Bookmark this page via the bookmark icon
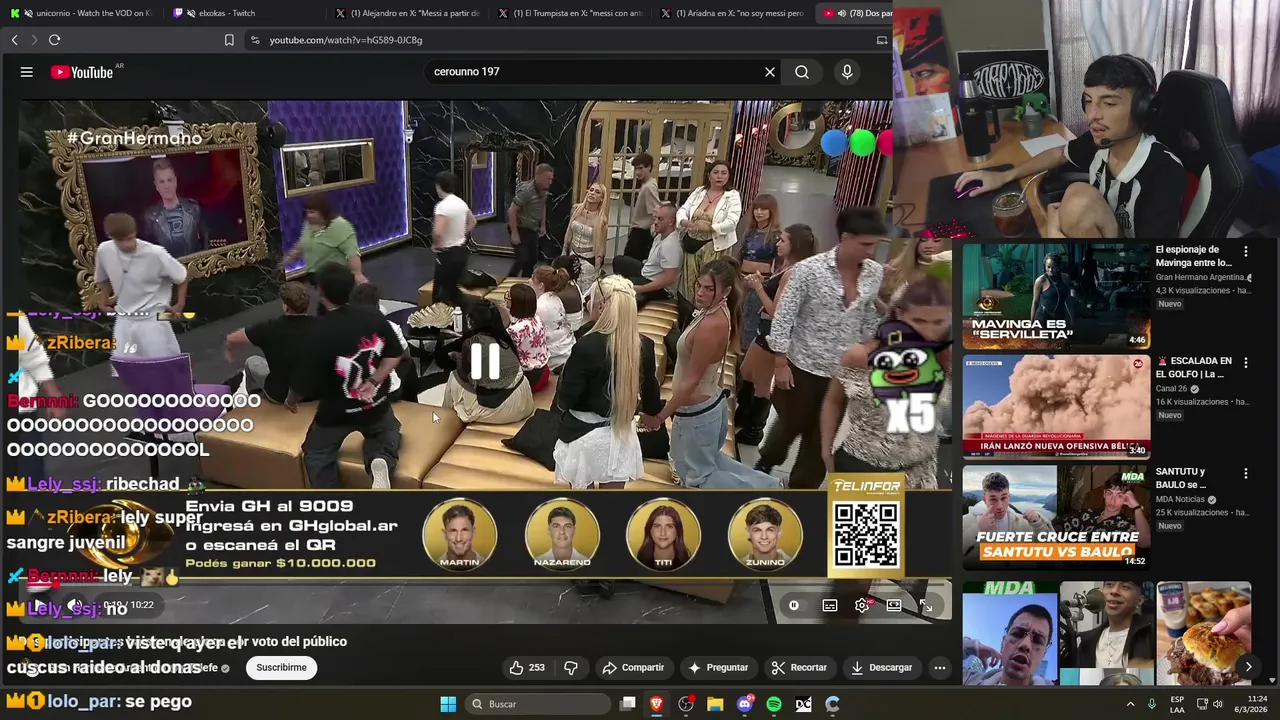 pyautogui.click(x=229, y=40)
